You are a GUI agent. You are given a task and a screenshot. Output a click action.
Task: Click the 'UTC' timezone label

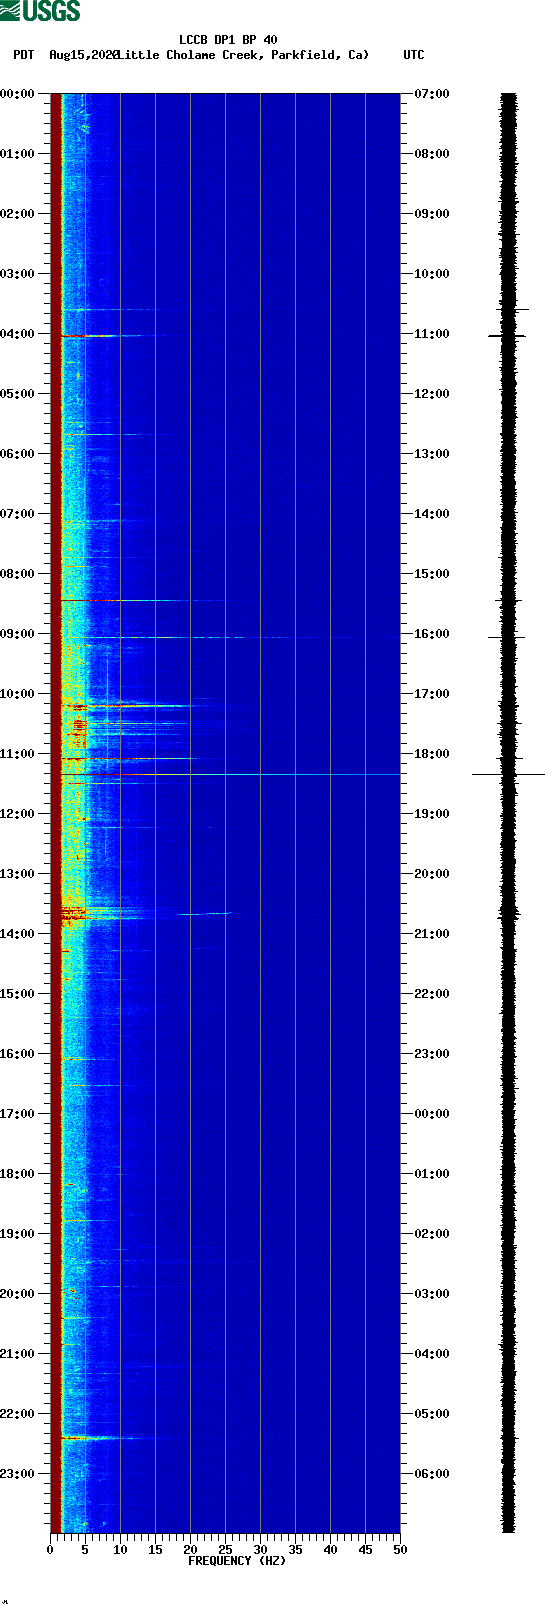point(414,55)
